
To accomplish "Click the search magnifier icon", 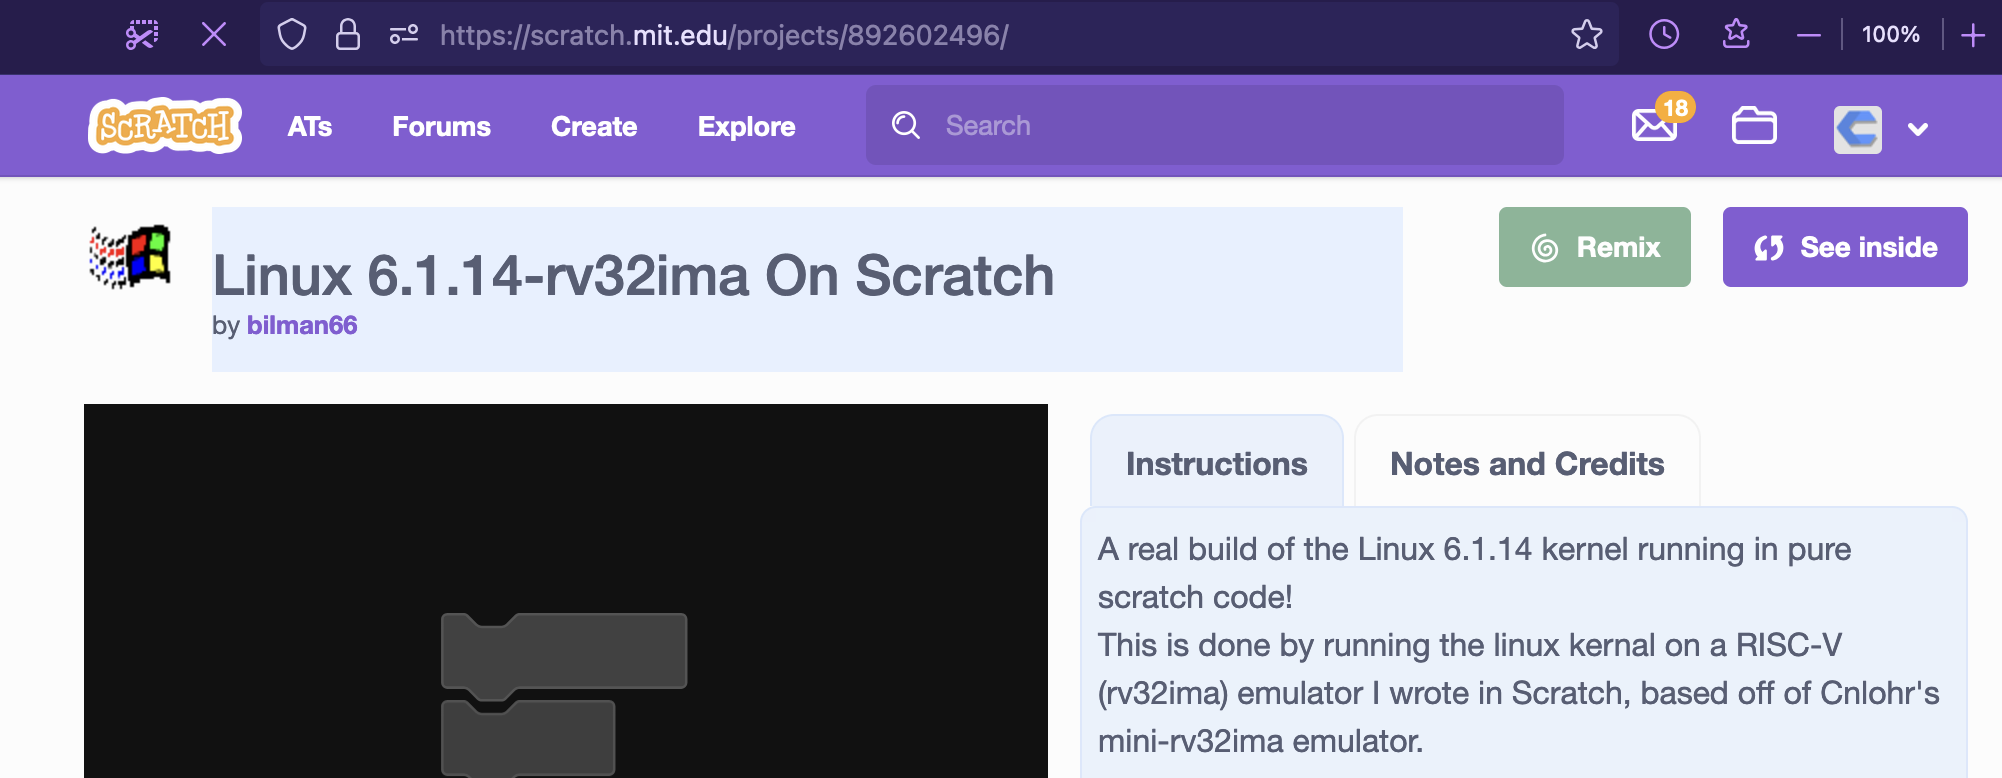I will [x=905, y=125].
